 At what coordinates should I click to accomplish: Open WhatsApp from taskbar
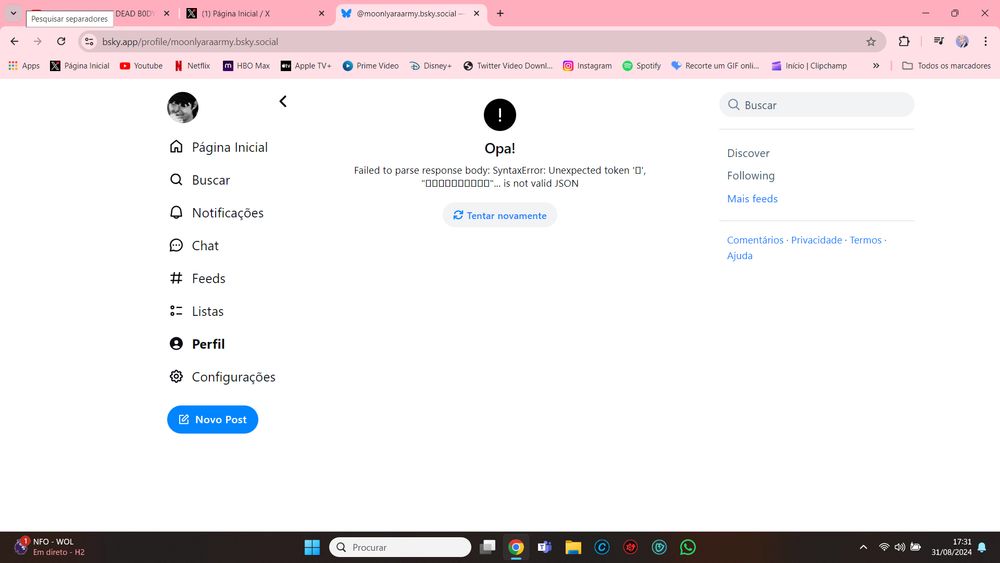point(688,547)
